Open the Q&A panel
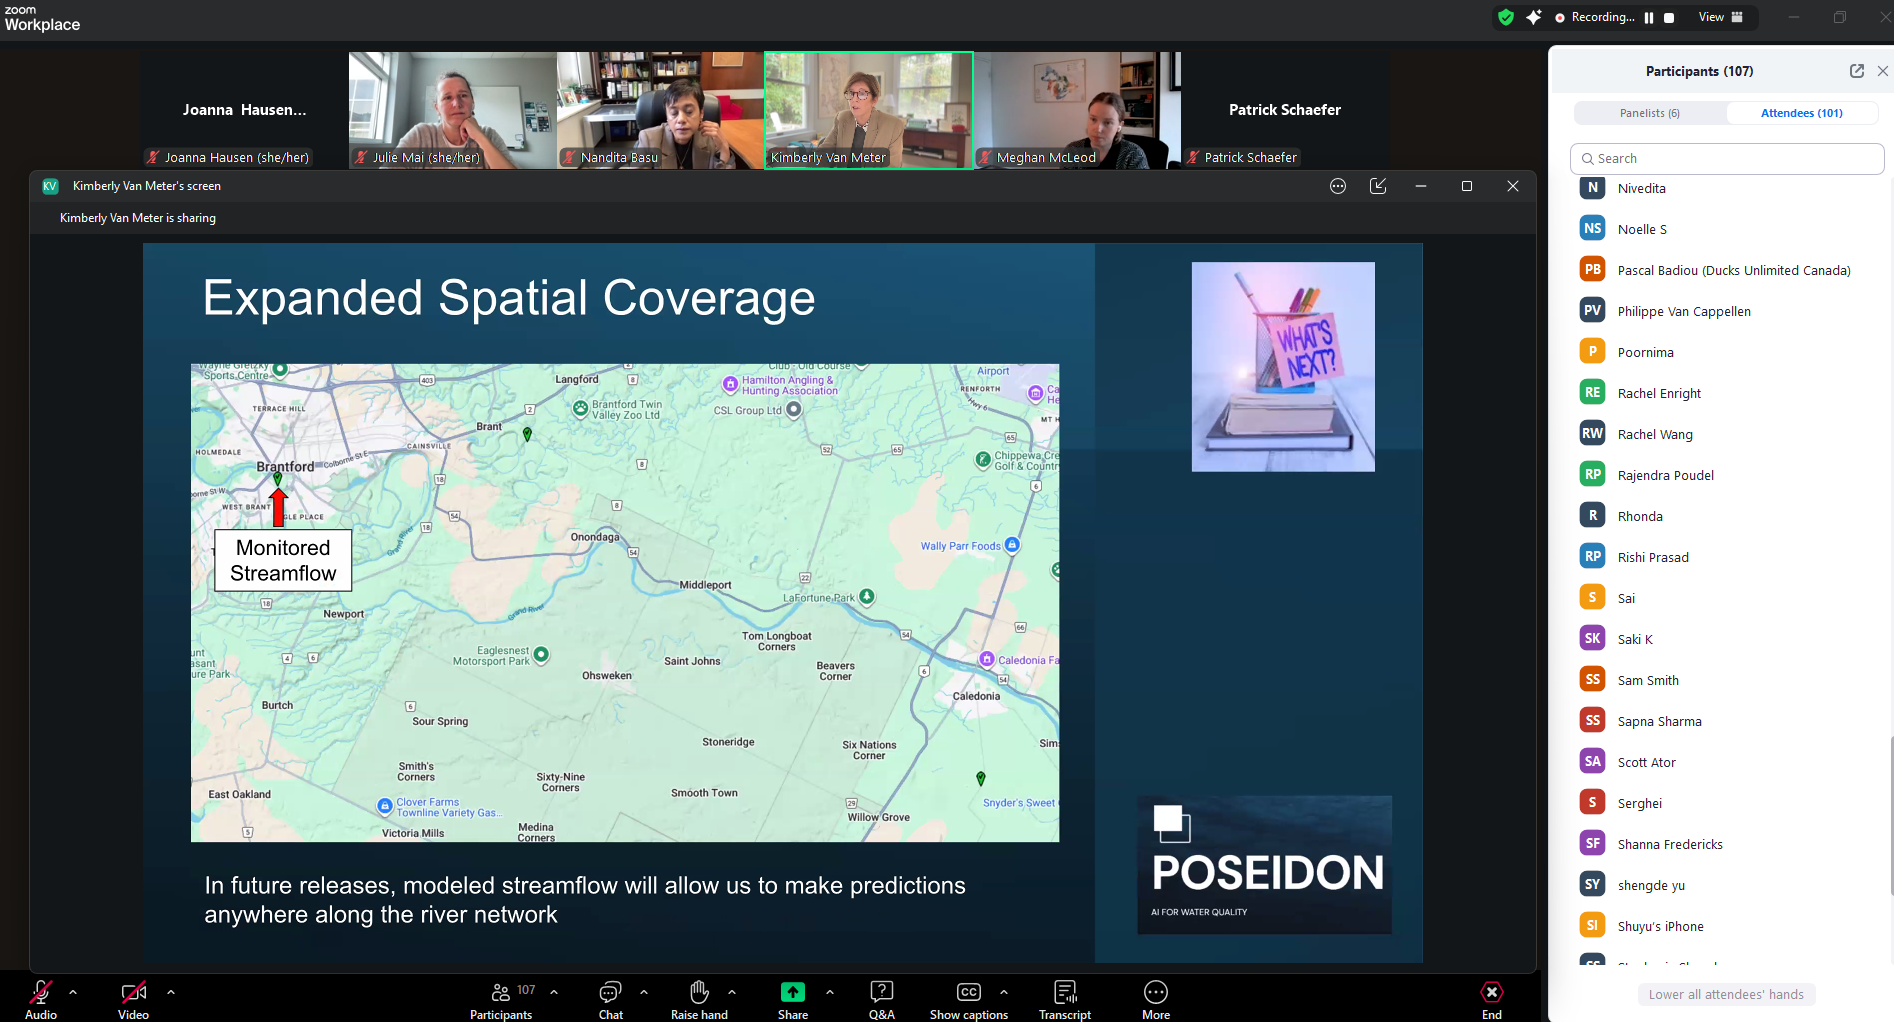Viewport: 1894px width, 1022px height. click(881, 992)
